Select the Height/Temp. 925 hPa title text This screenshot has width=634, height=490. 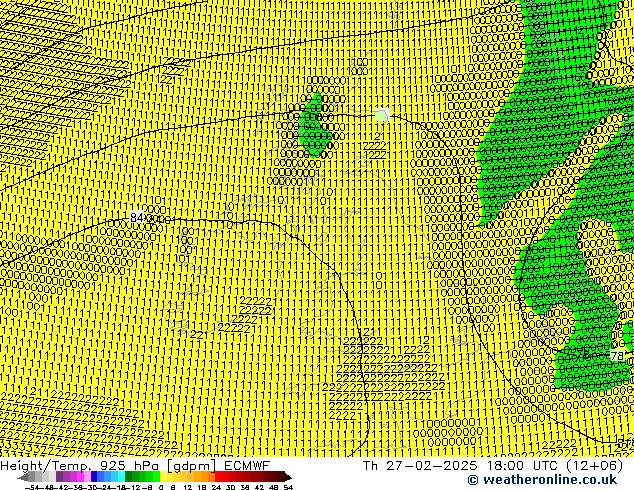[x=81, y=466]
